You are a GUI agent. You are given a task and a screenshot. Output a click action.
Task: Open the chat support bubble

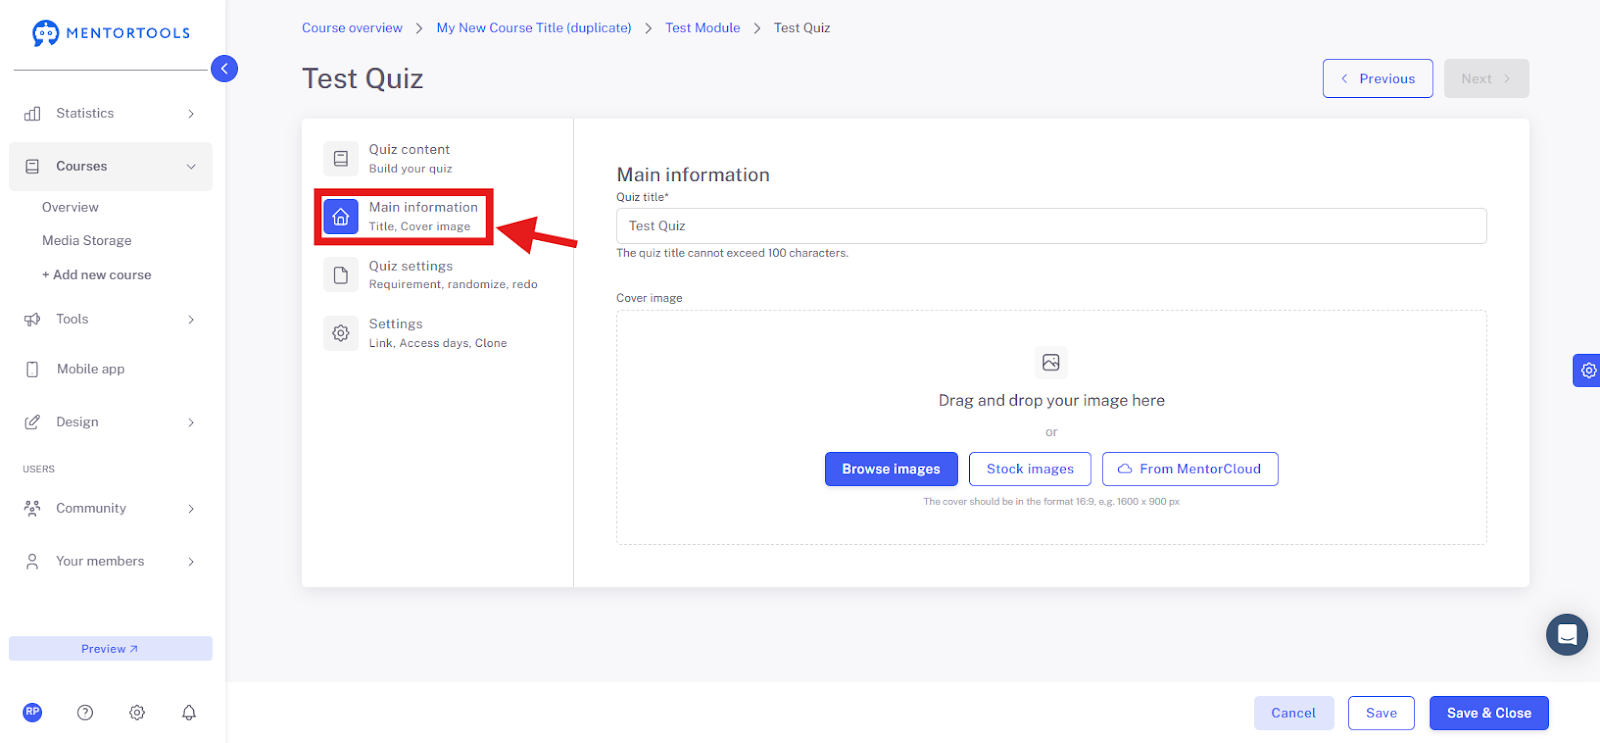coord(1567,635)
